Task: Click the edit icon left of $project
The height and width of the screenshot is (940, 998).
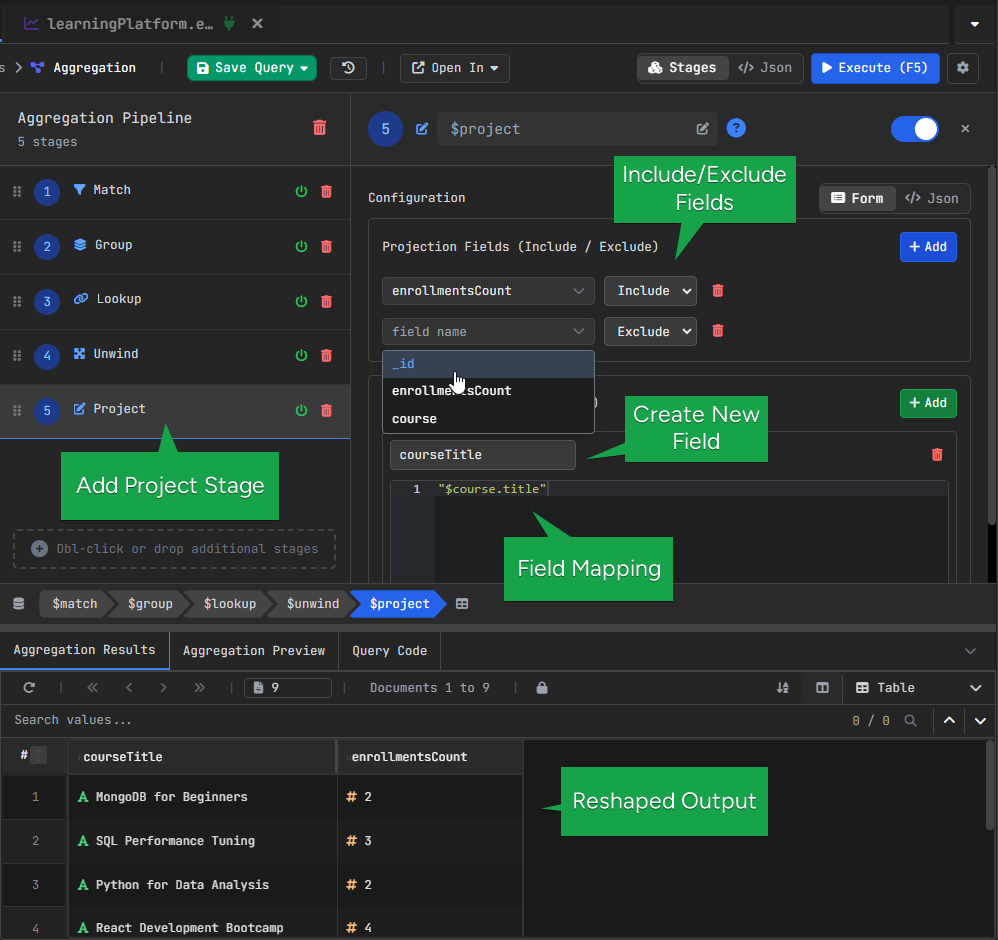Action: pos(422,129)
